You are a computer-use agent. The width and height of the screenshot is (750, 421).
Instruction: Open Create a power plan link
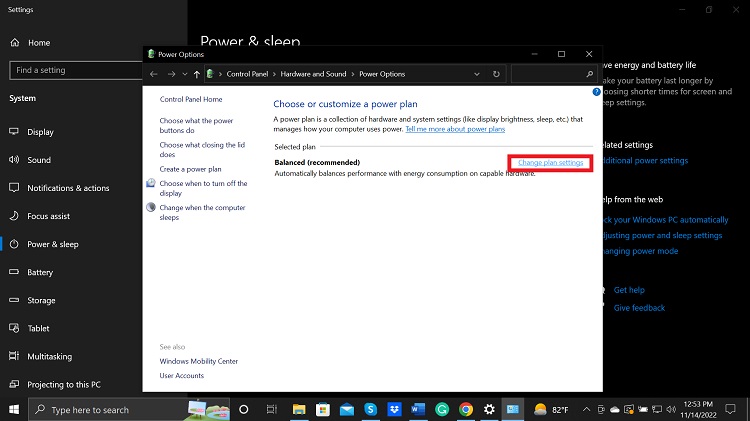pyautogui.click(x=190, y=169)
